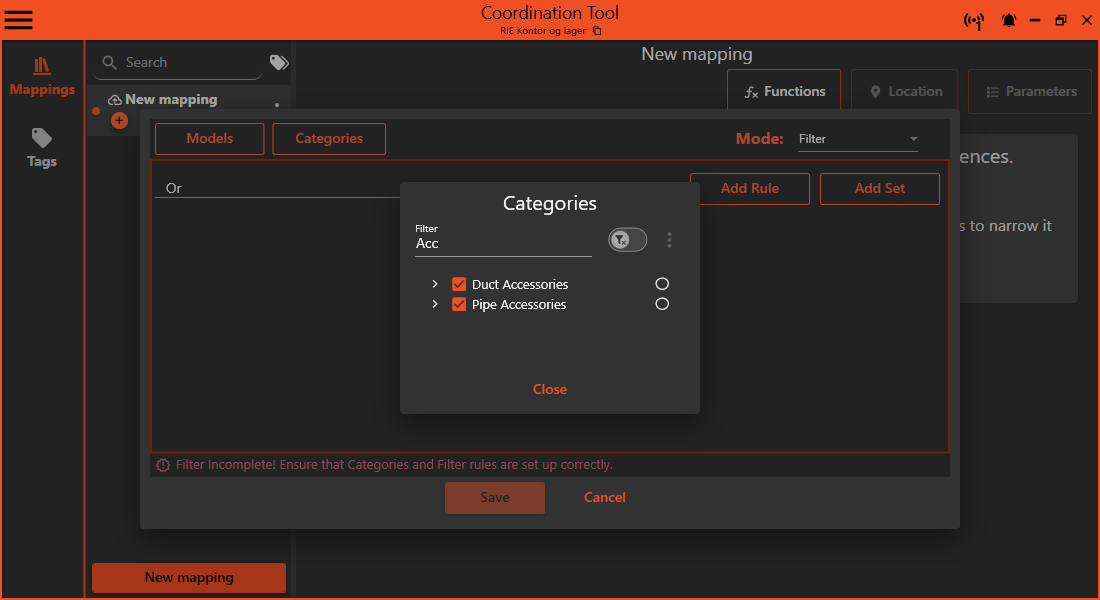Expand the Duct Accessories tree item
Screen dimensions: 1100x600
tap(435, 283)
